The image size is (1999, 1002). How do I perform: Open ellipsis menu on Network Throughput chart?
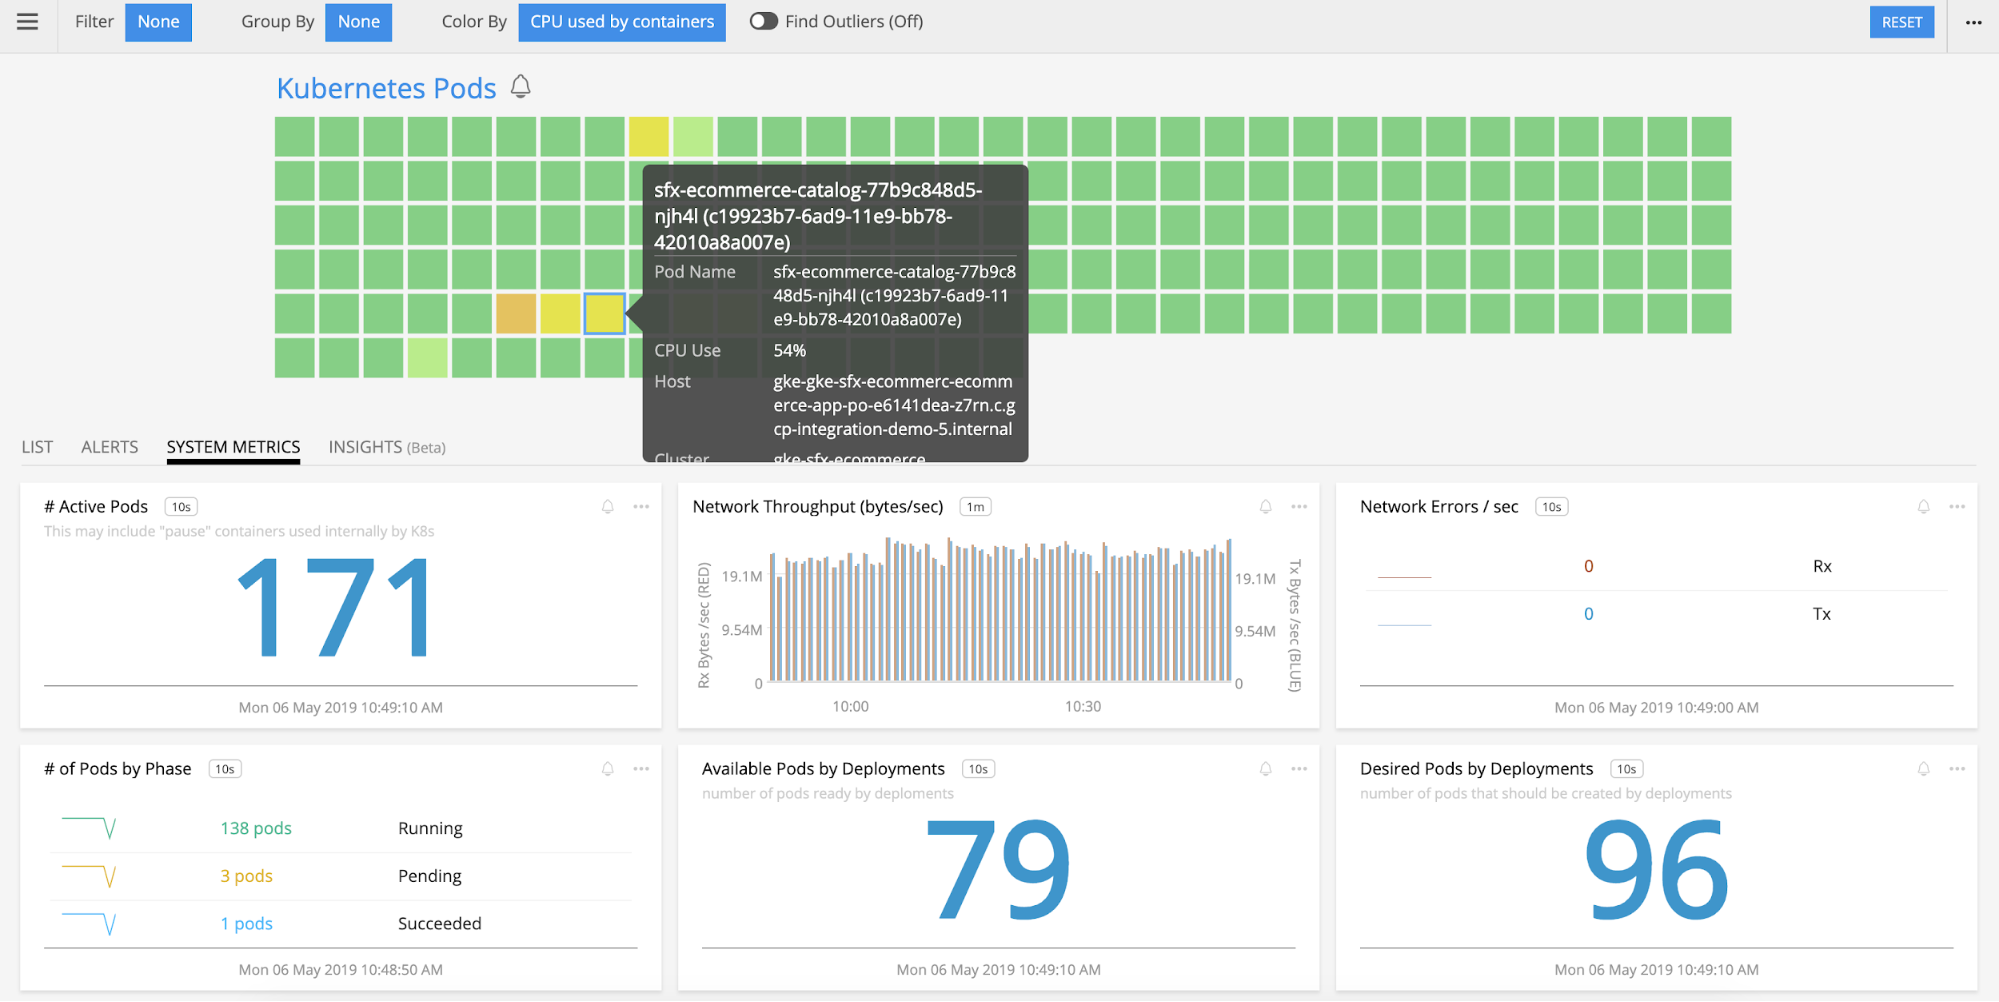tap(1299, 507)
